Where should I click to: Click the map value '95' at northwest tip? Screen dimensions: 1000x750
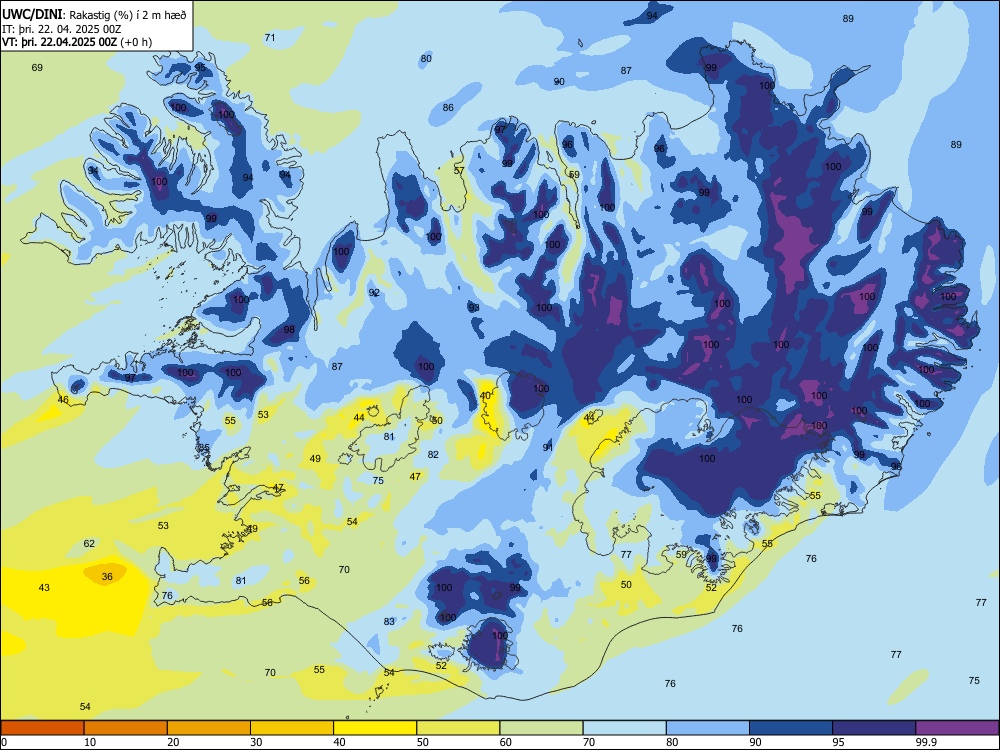tap(200, 67)
